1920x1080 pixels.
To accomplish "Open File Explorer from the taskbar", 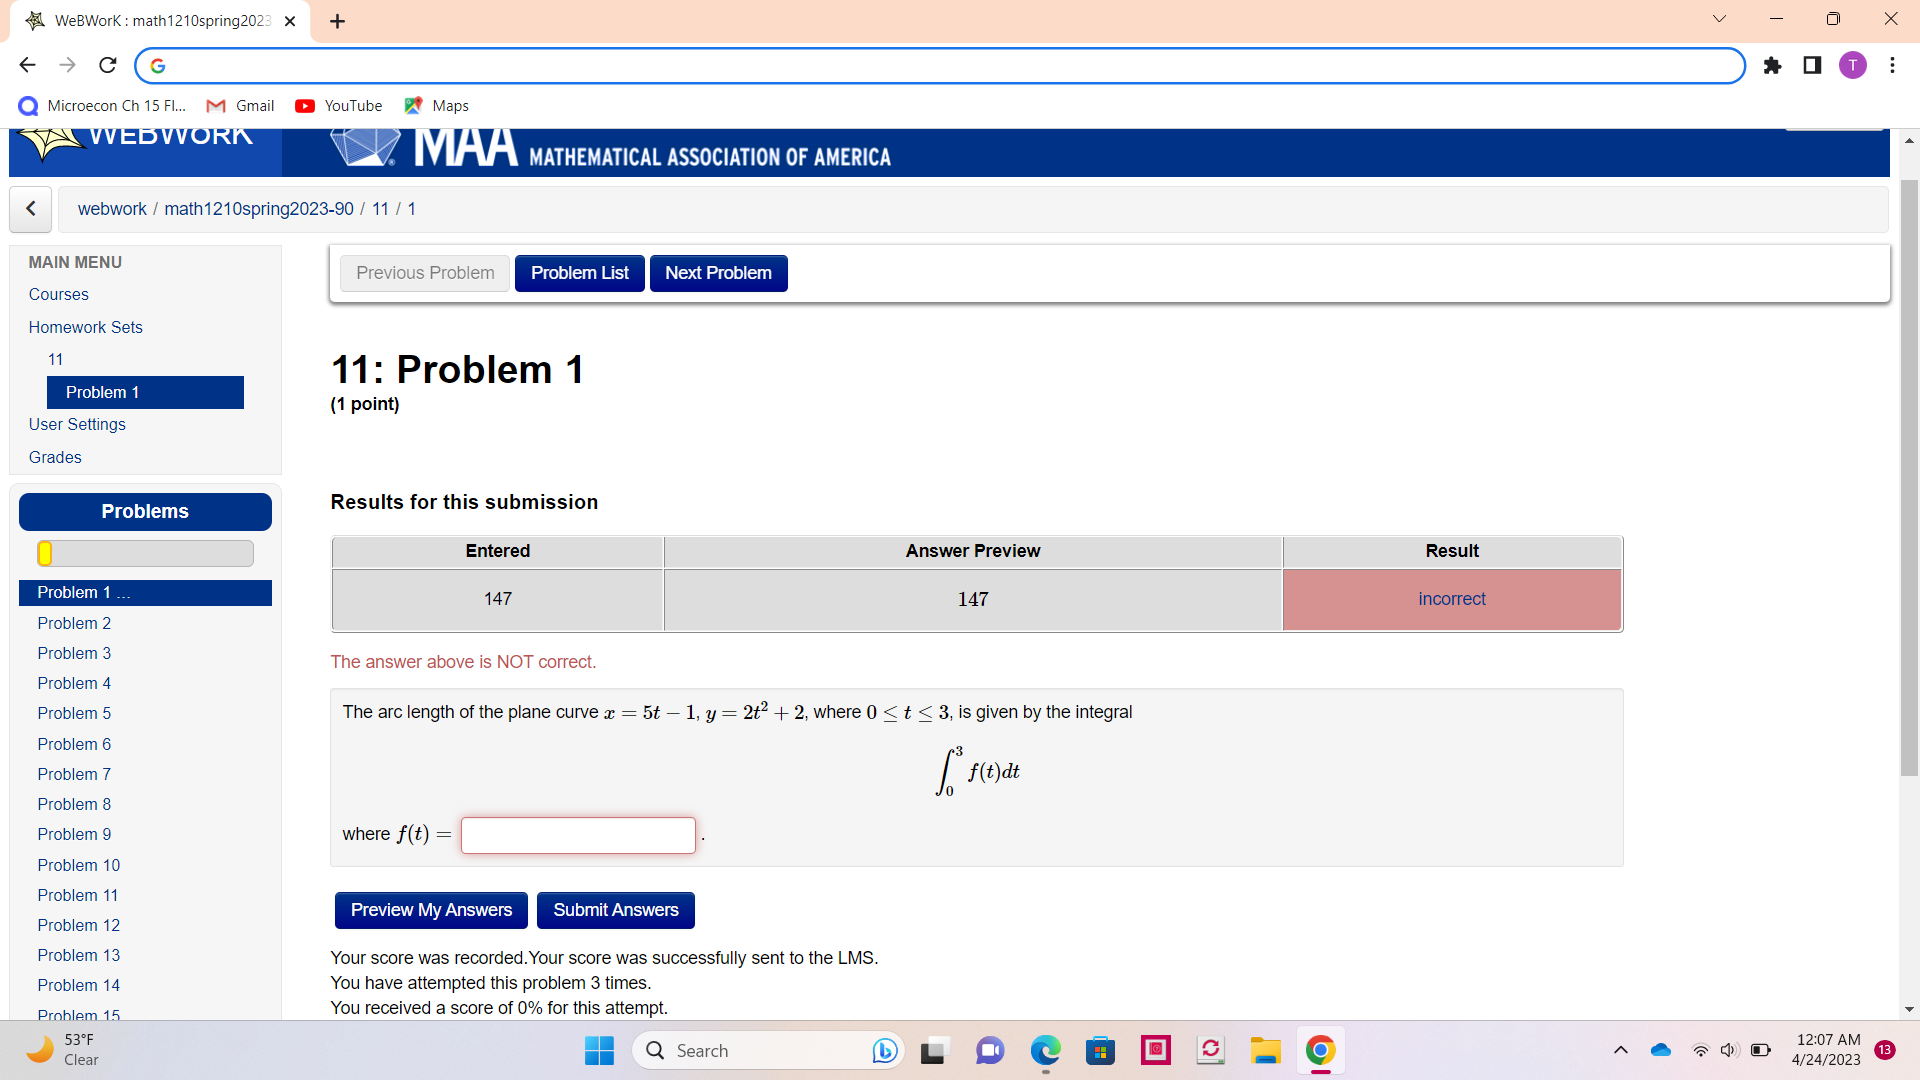I will tap(1265, 1050).
